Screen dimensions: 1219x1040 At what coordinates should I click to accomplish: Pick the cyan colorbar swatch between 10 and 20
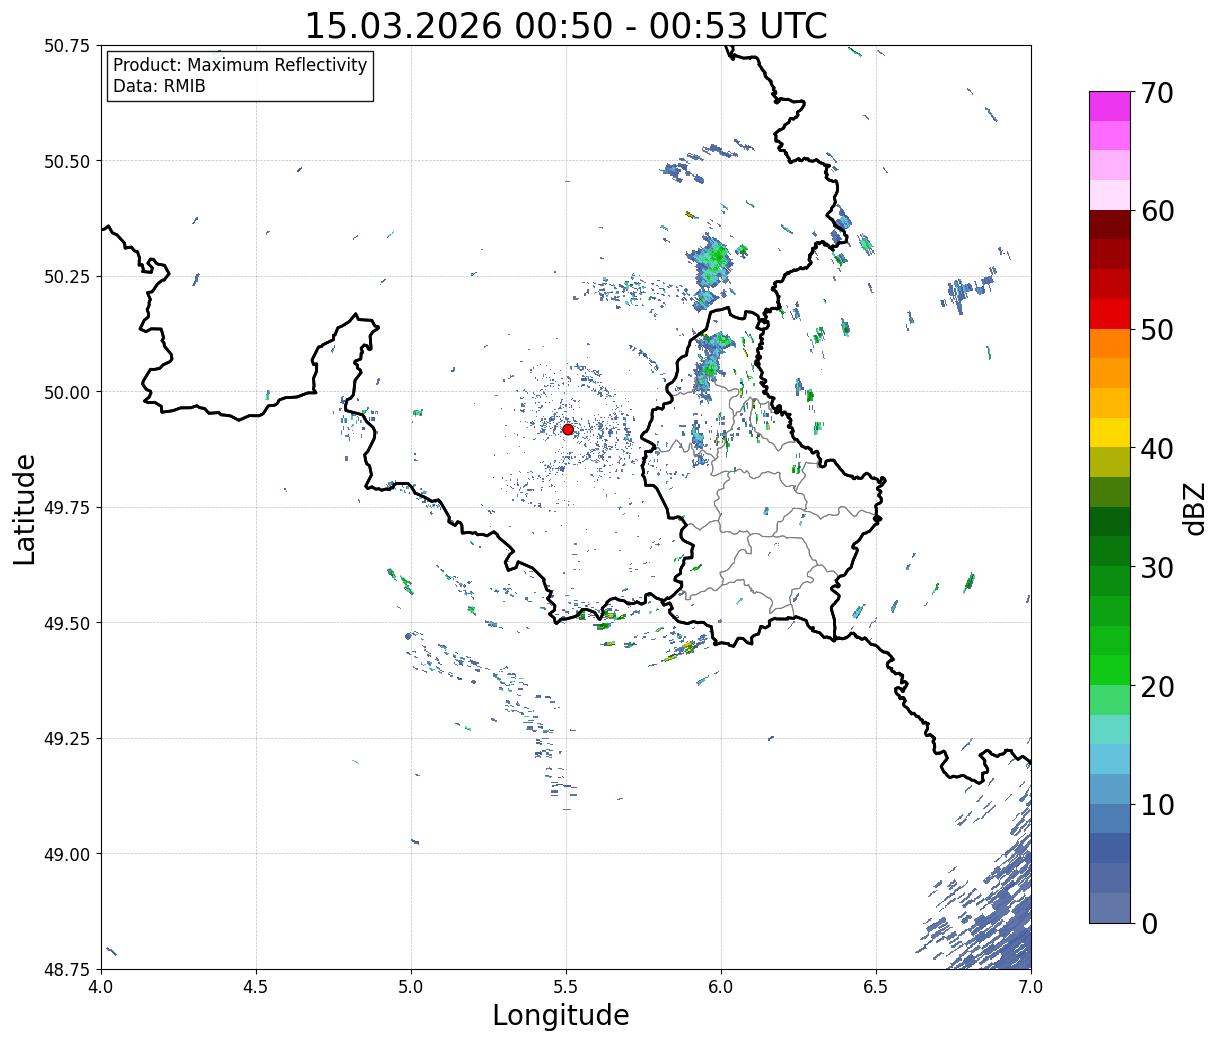click(x=1110, y=760)
